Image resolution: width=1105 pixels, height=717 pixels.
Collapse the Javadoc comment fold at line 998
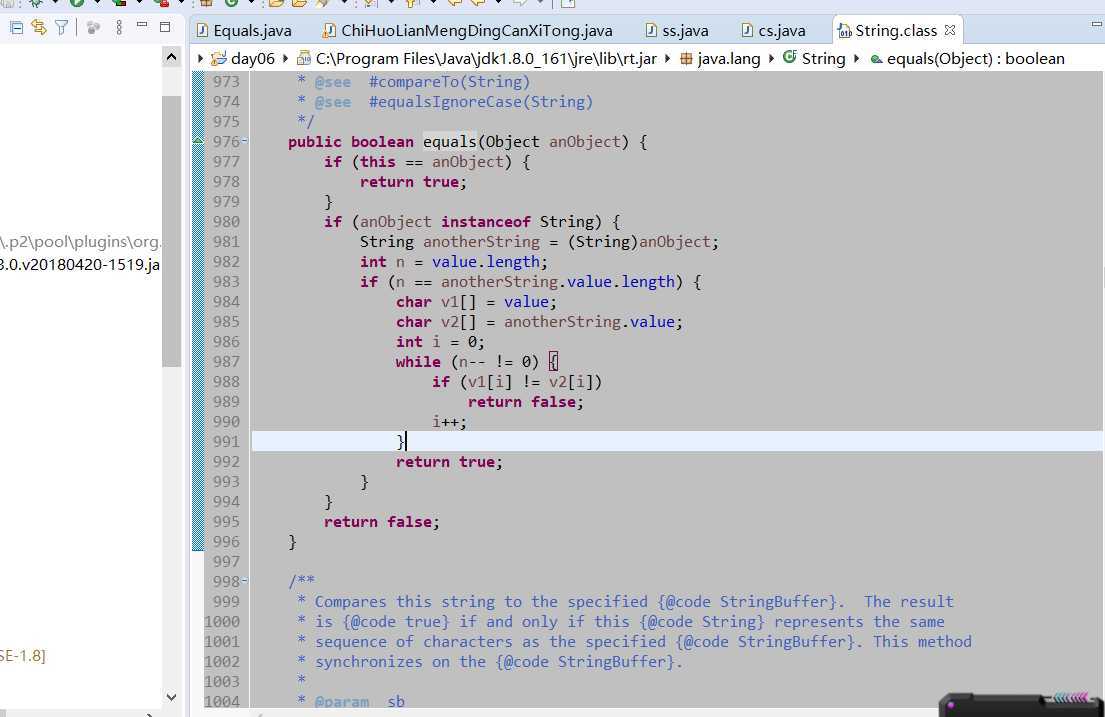point(245,581)
